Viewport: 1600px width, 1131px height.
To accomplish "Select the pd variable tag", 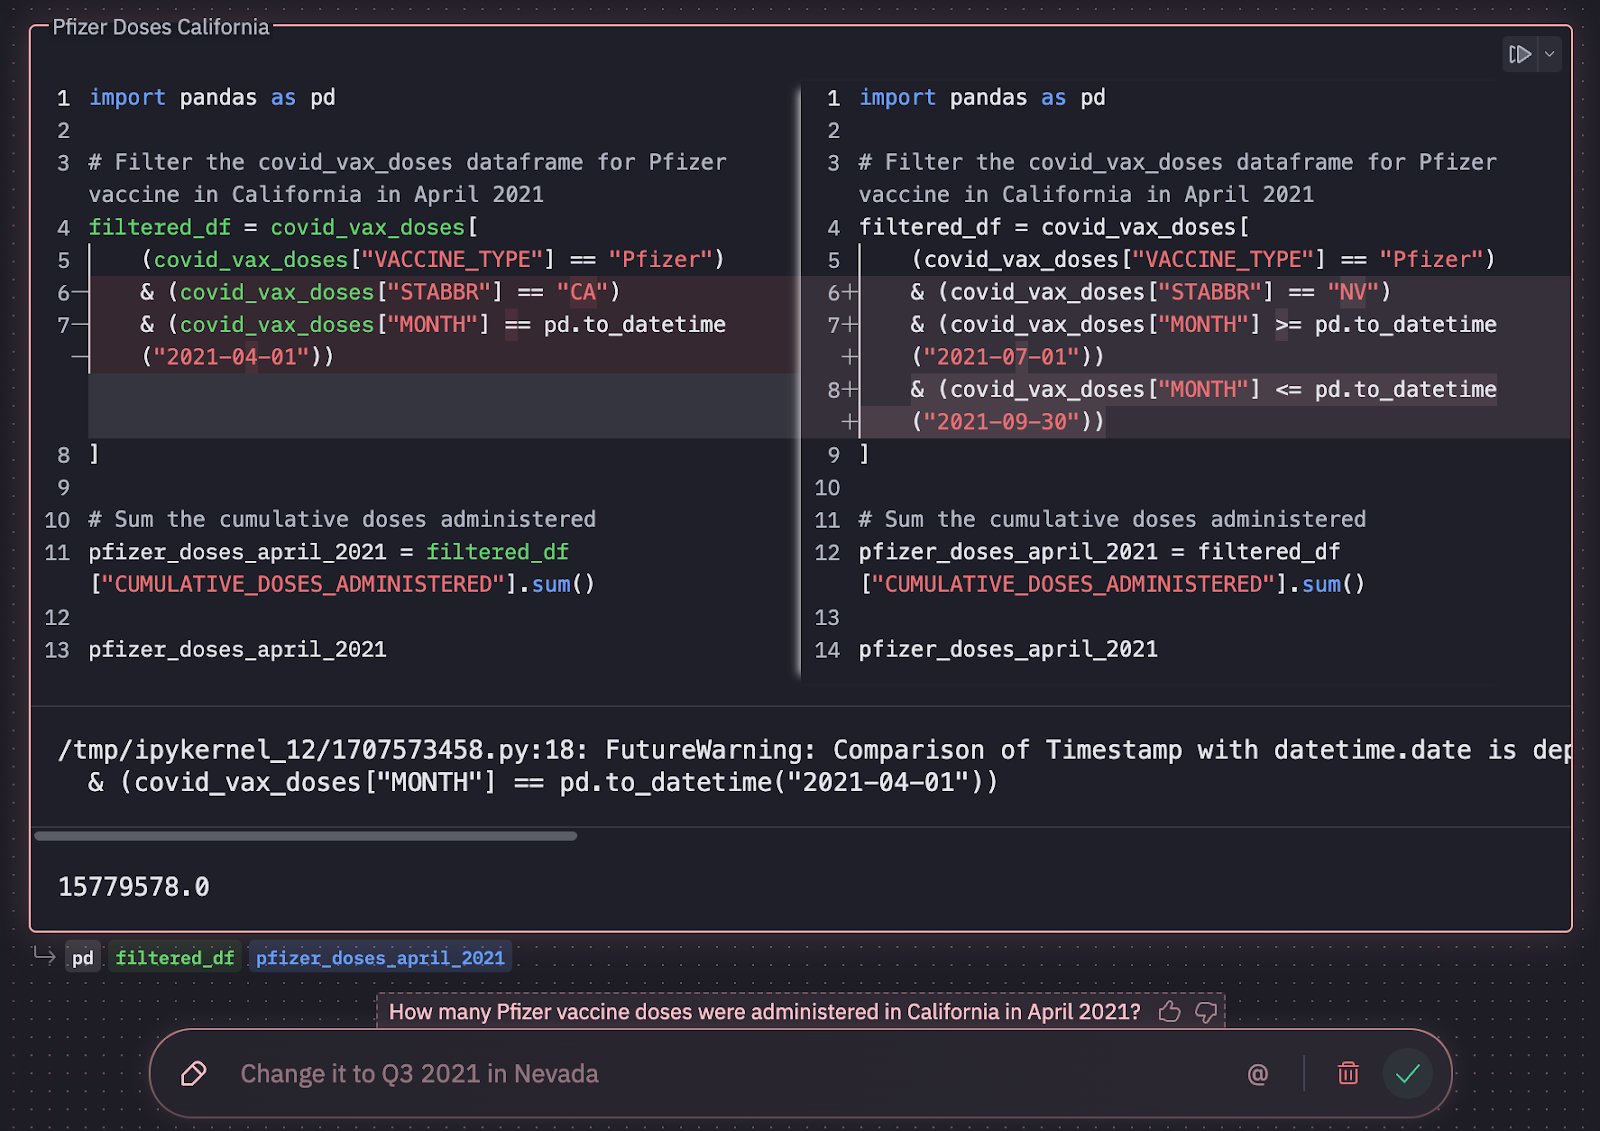I will 83,958.
